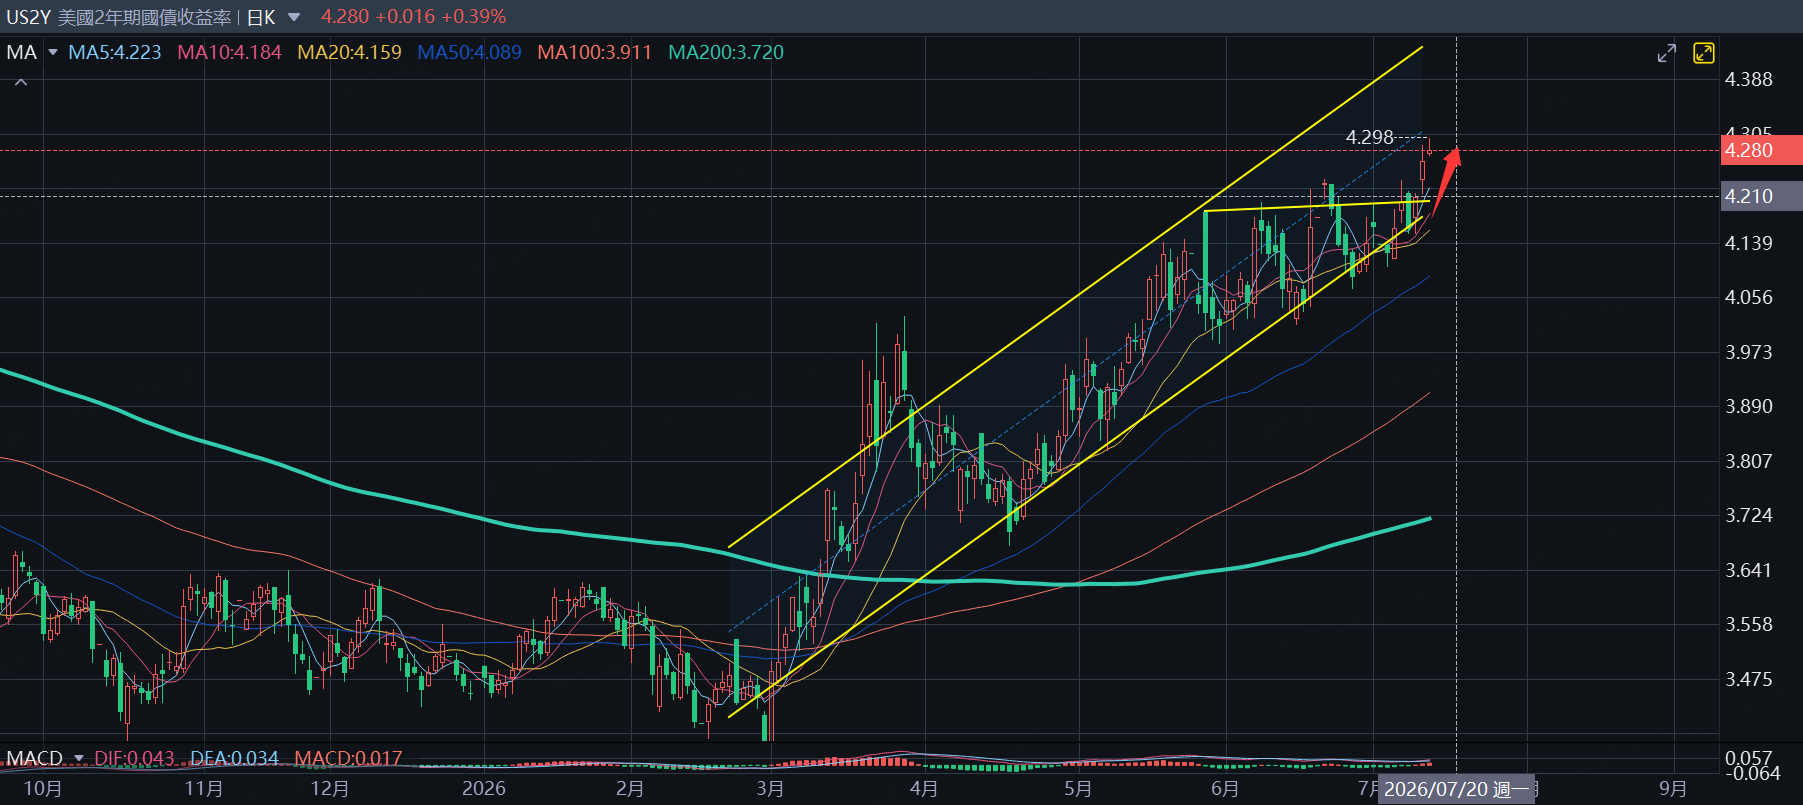The image size is (1803, 805).
Task: Open the MA indicator dropdown arrow
Action: (x=52, y=52)
